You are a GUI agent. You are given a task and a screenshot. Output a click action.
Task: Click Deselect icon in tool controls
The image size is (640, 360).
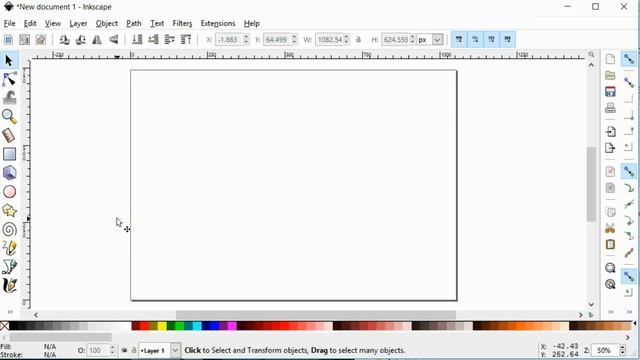(x=40, y=40)
